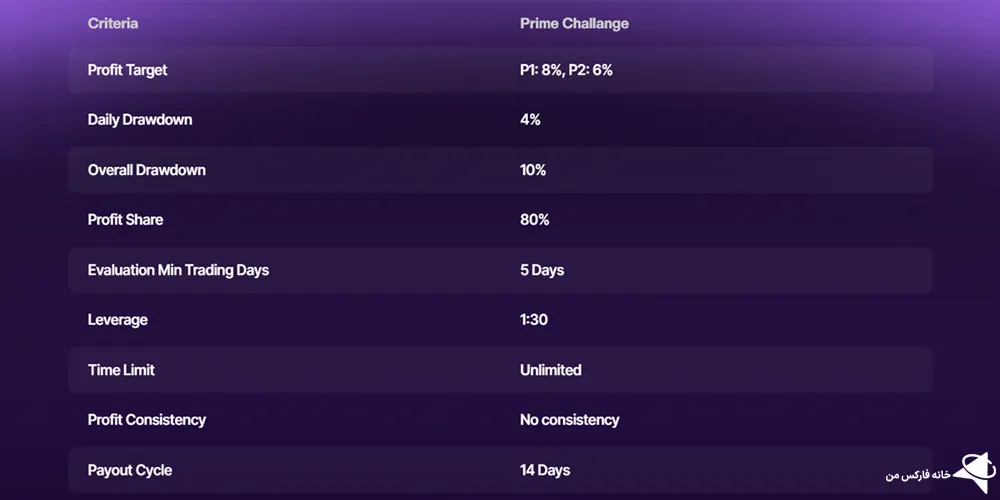
Task: Click the 10% overall drawdown value
Action: click(x=533, y=170)
